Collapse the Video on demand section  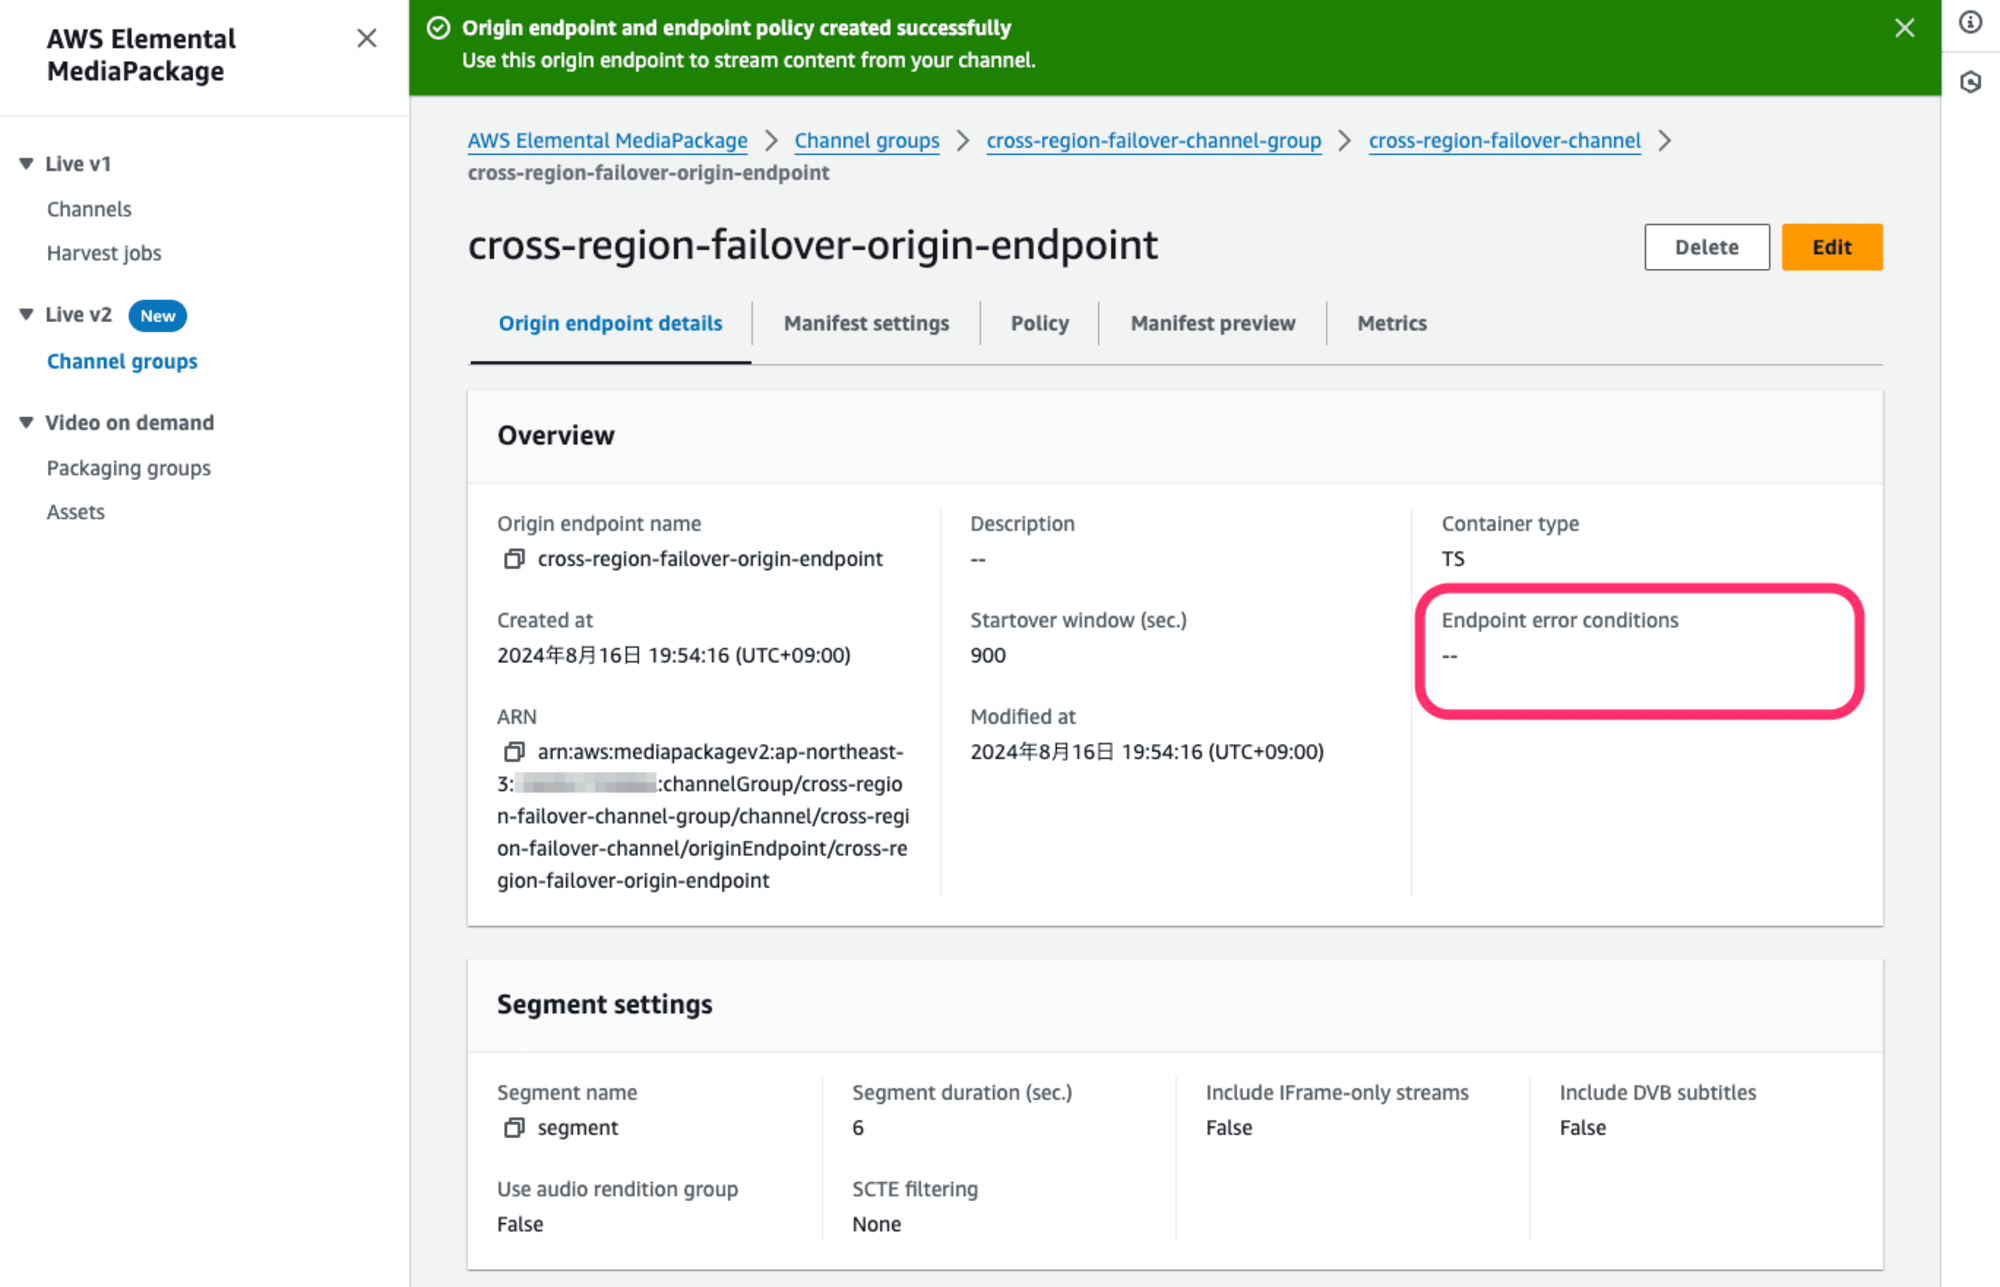[26, 422]
